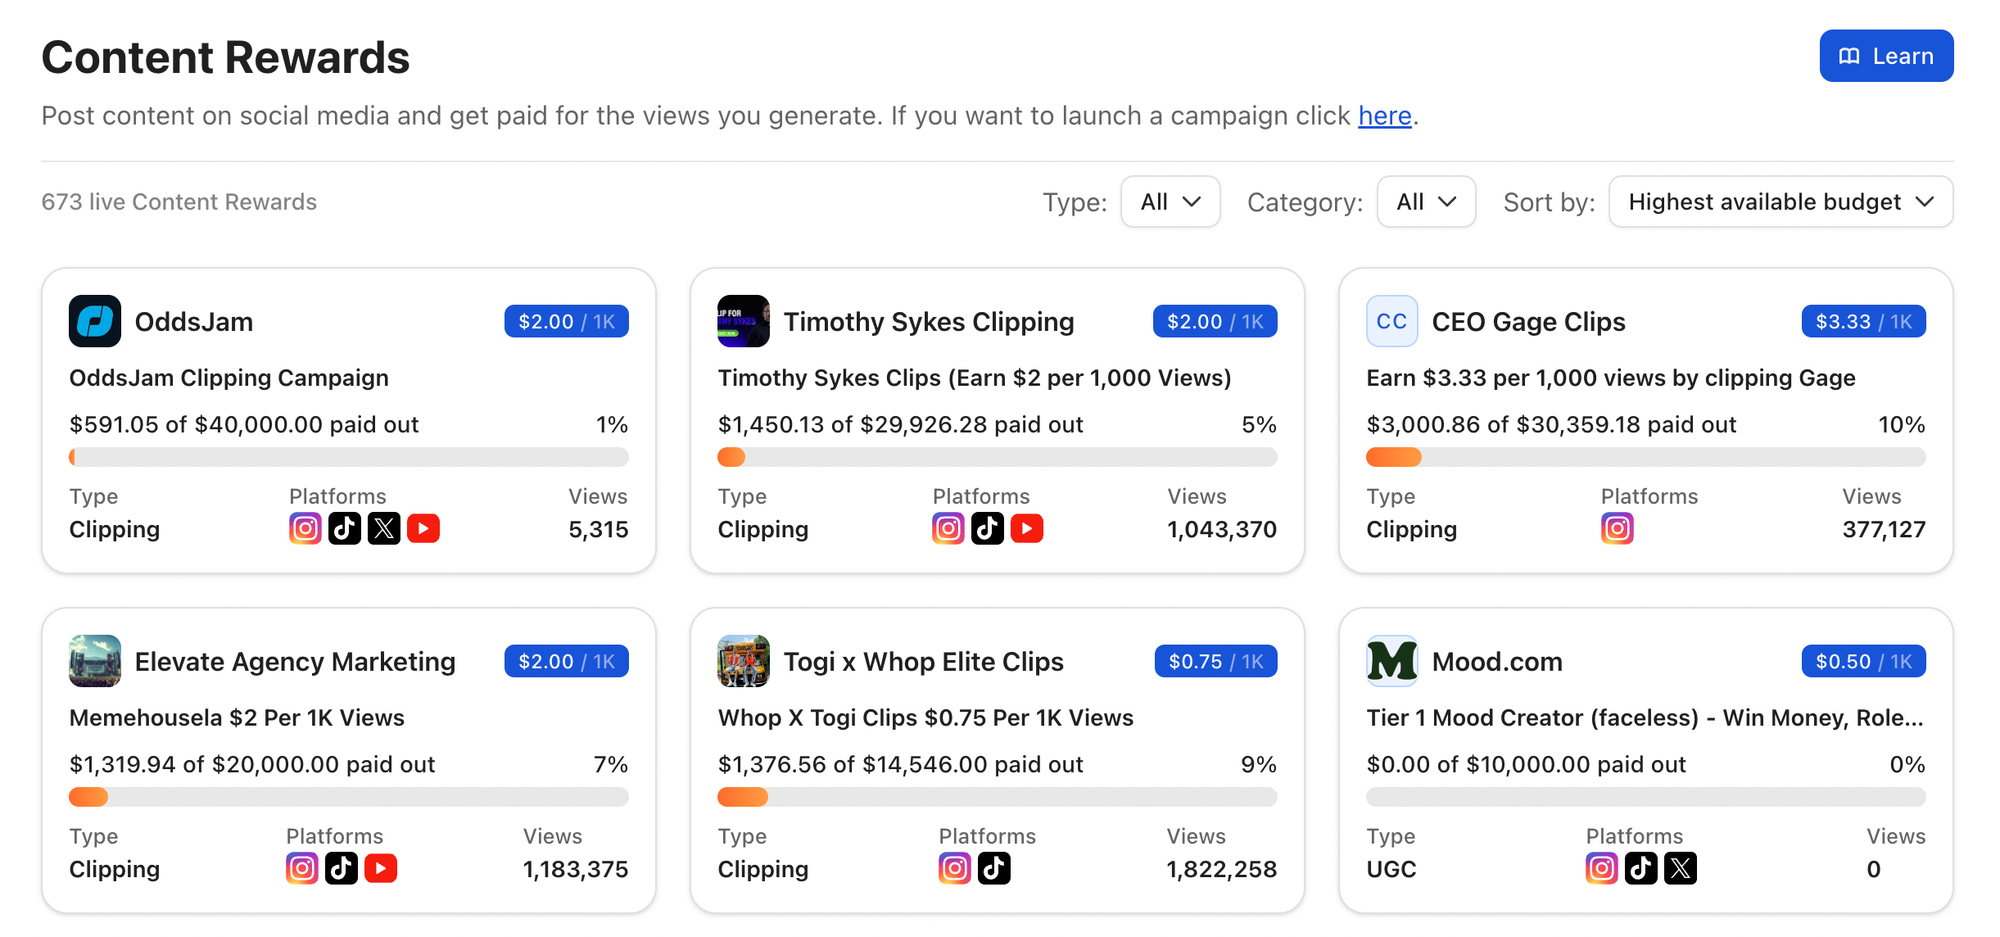Open the Timothy Sykes Clipping profile thumbnail
Screen dimensions: 2000x937
coord(743,321)
